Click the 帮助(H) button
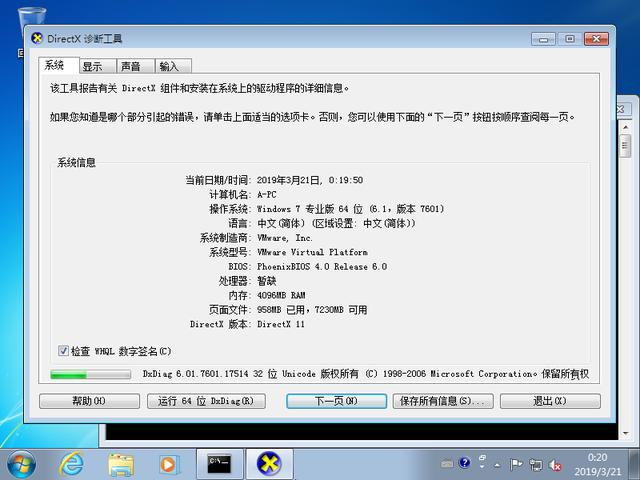 click(x=89, y=401)
